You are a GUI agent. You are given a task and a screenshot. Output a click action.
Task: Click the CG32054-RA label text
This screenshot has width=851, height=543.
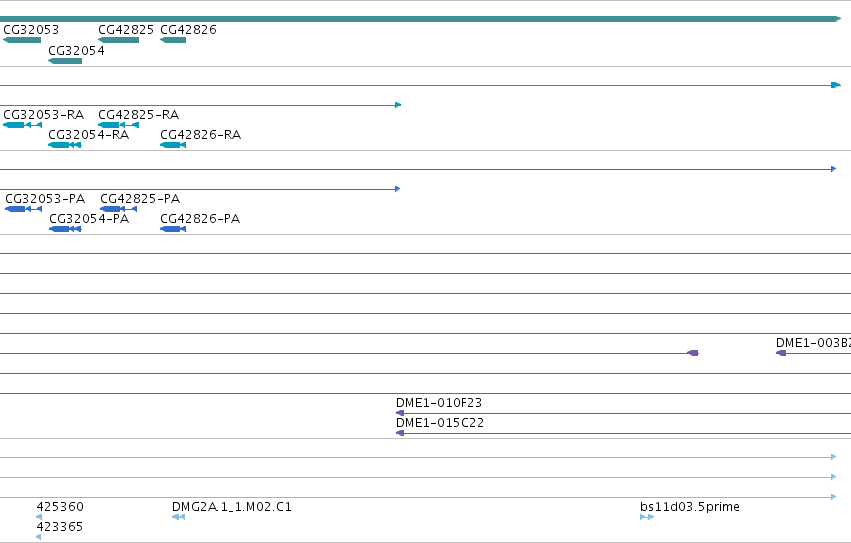(89, 135)
